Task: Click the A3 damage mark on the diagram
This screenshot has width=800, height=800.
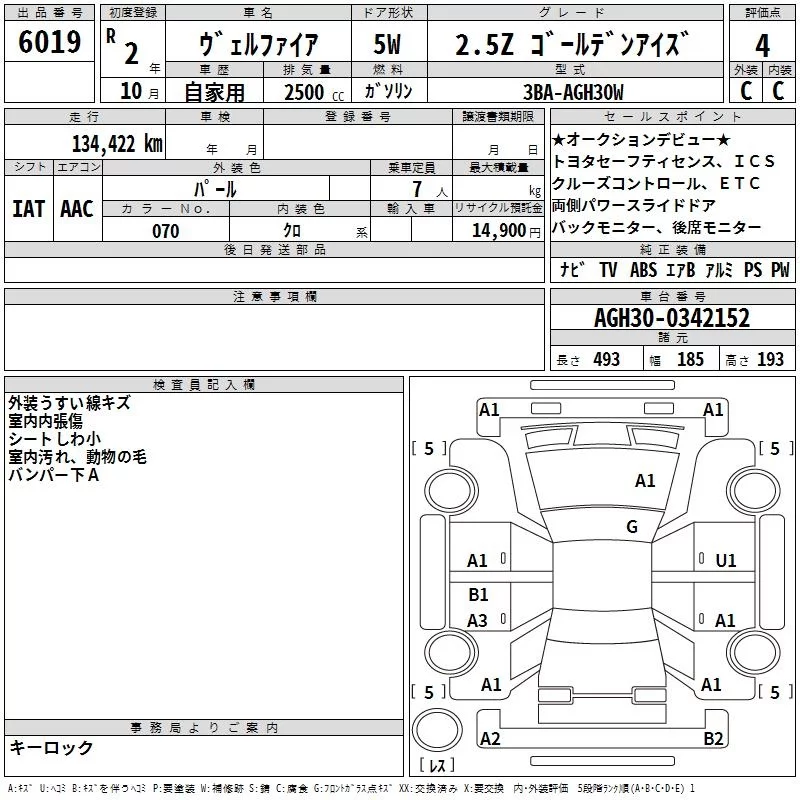Action: click(477, 620)
